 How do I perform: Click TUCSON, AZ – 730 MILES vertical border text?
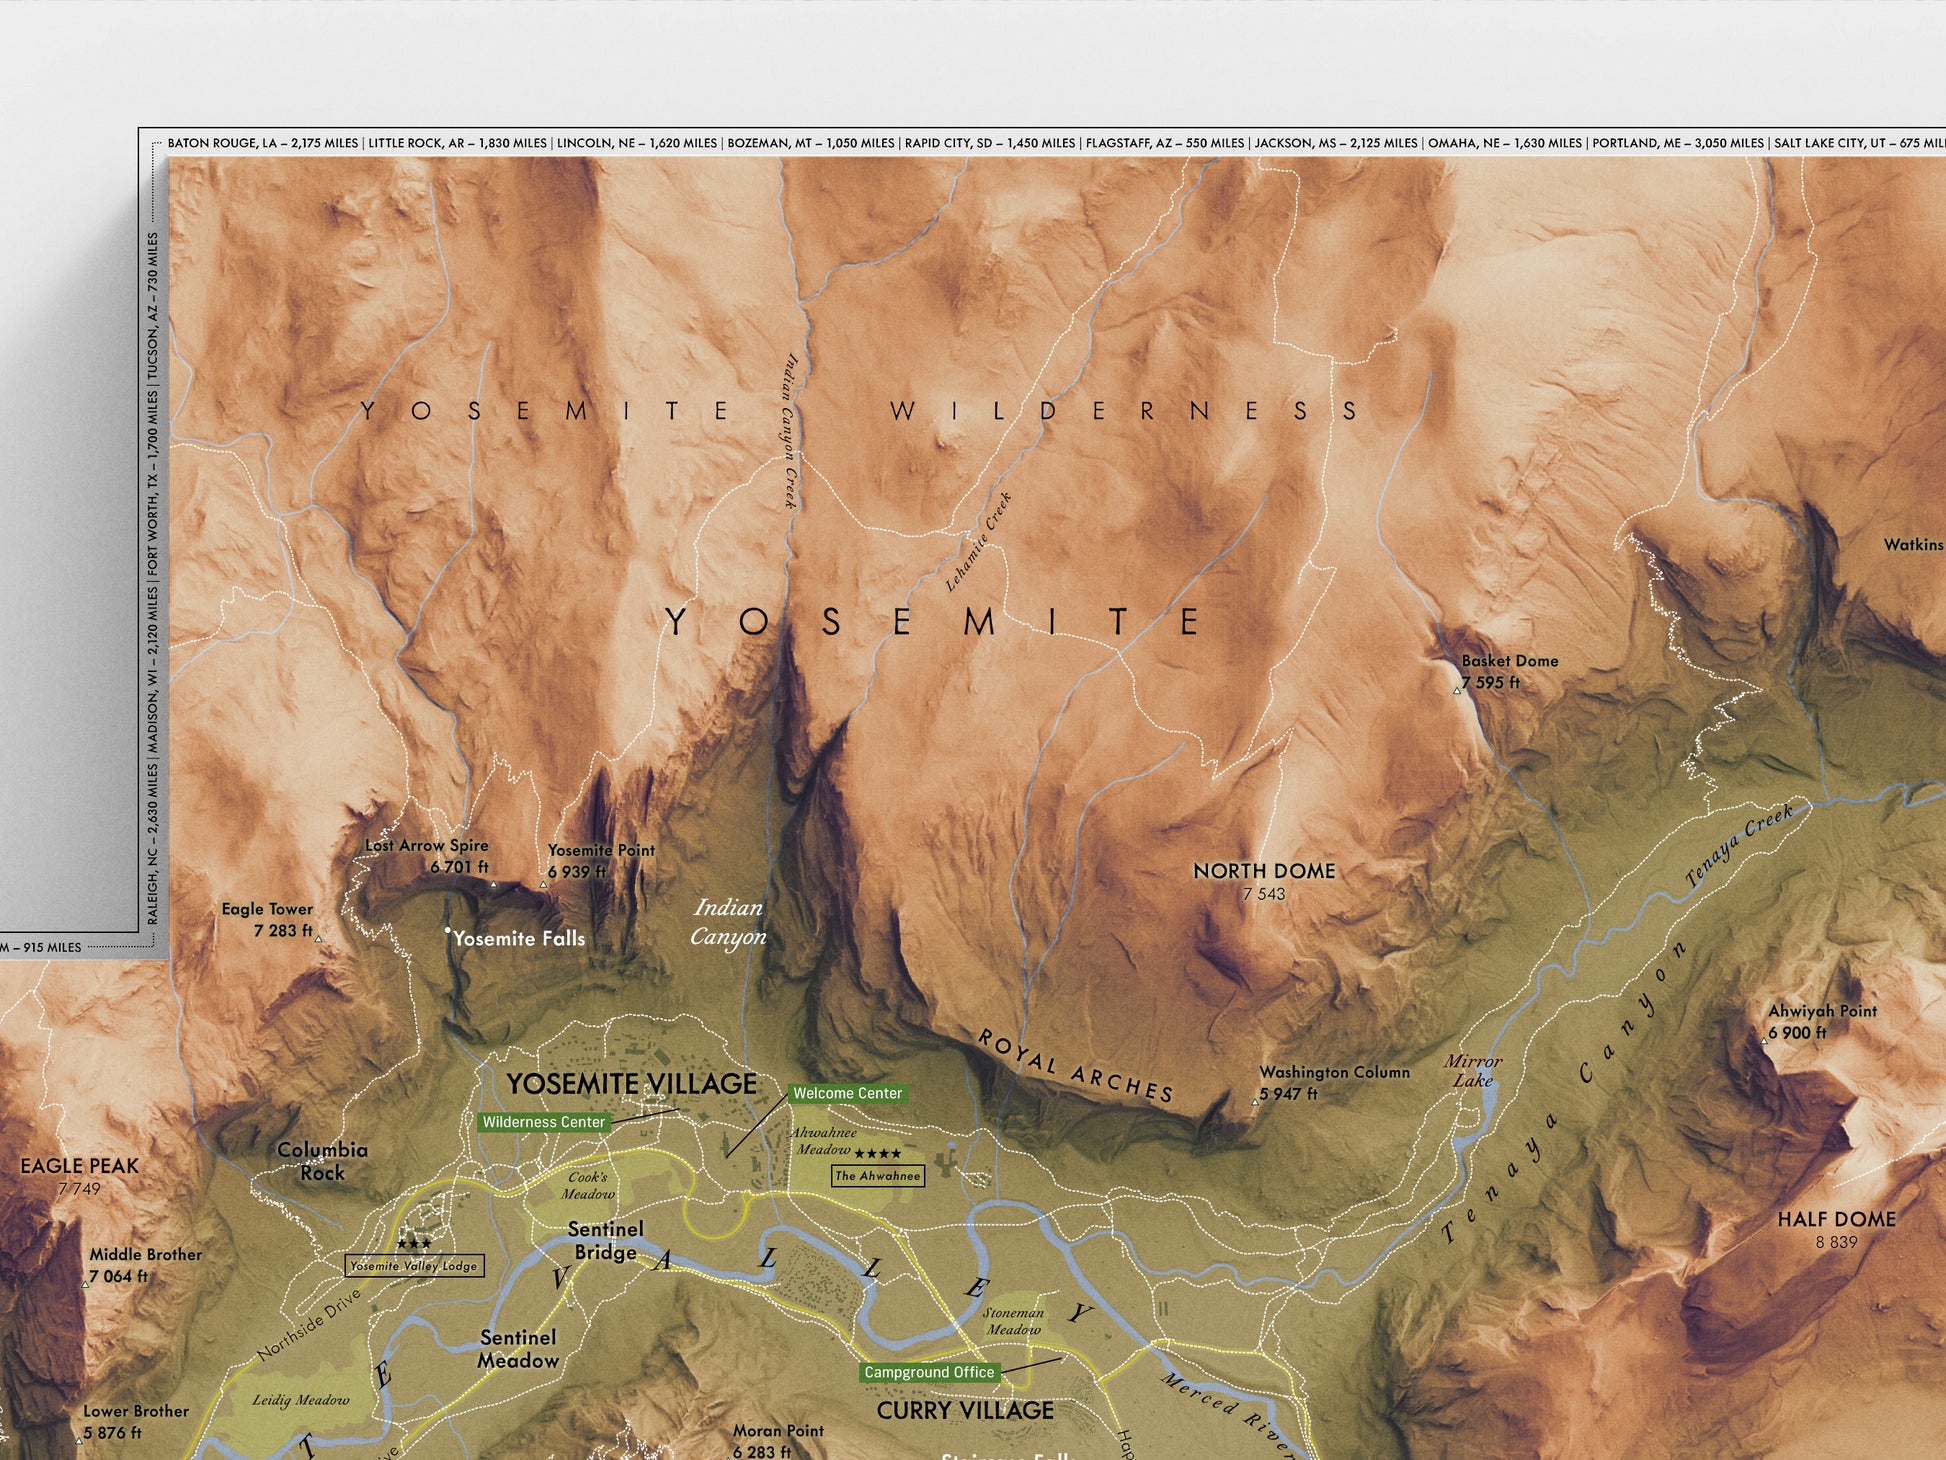pyautogui.click(x=153, y=308)
